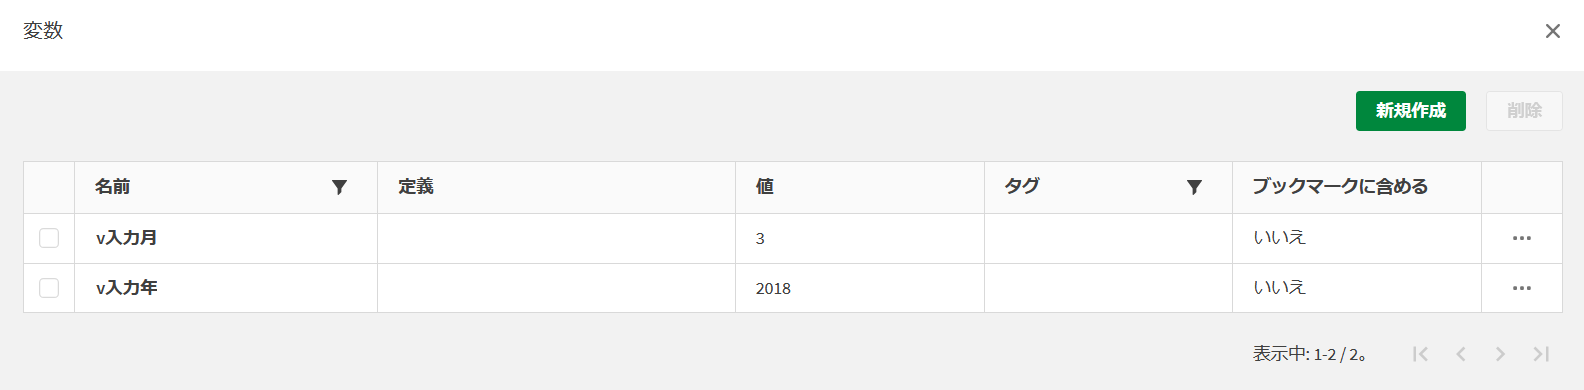The width and height of the screenshot is (1584, 390).
Task: Sort by 値 column header
Action: click(765, 187)
